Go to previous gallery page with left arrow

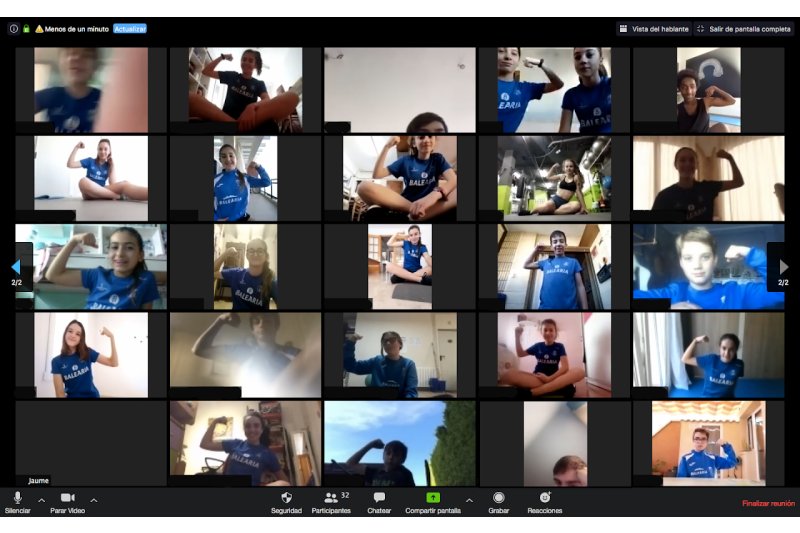[15, 267]
